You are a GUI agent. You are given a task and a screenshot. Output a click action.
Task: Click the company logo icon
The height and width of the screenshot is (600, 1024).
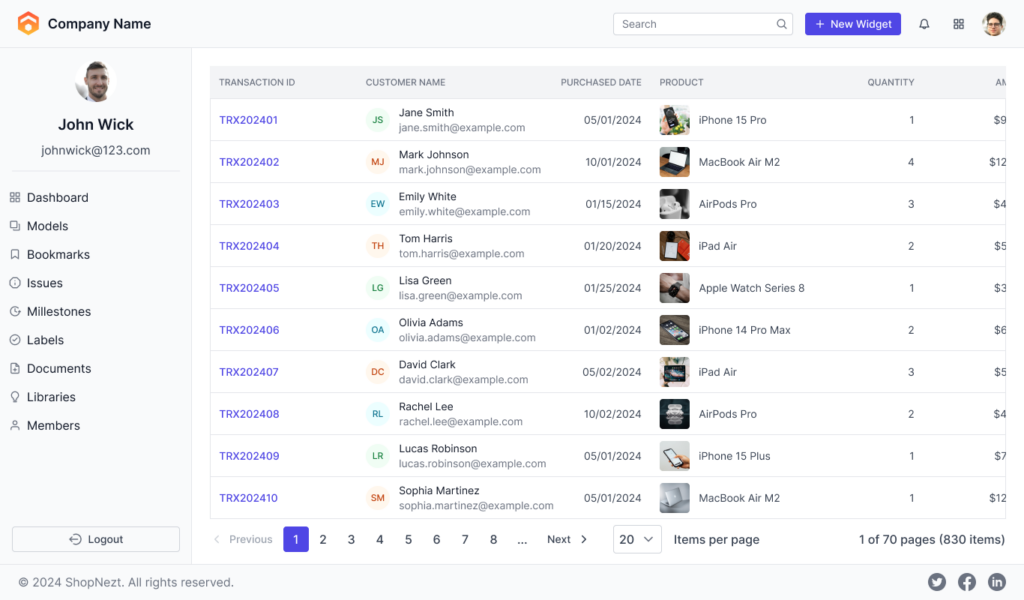click(x=28, y=22)
